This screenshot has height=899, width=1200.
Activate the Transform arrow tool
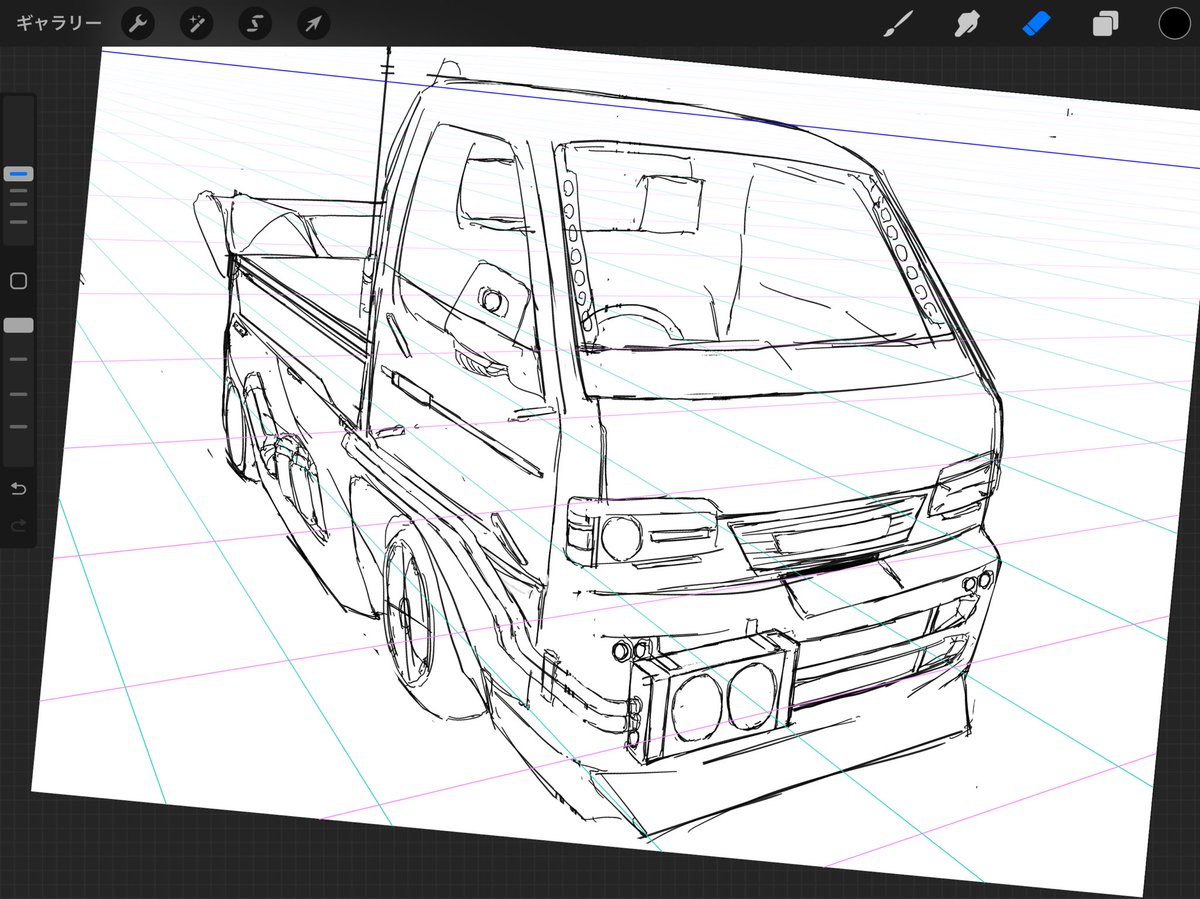coord(314,23)
